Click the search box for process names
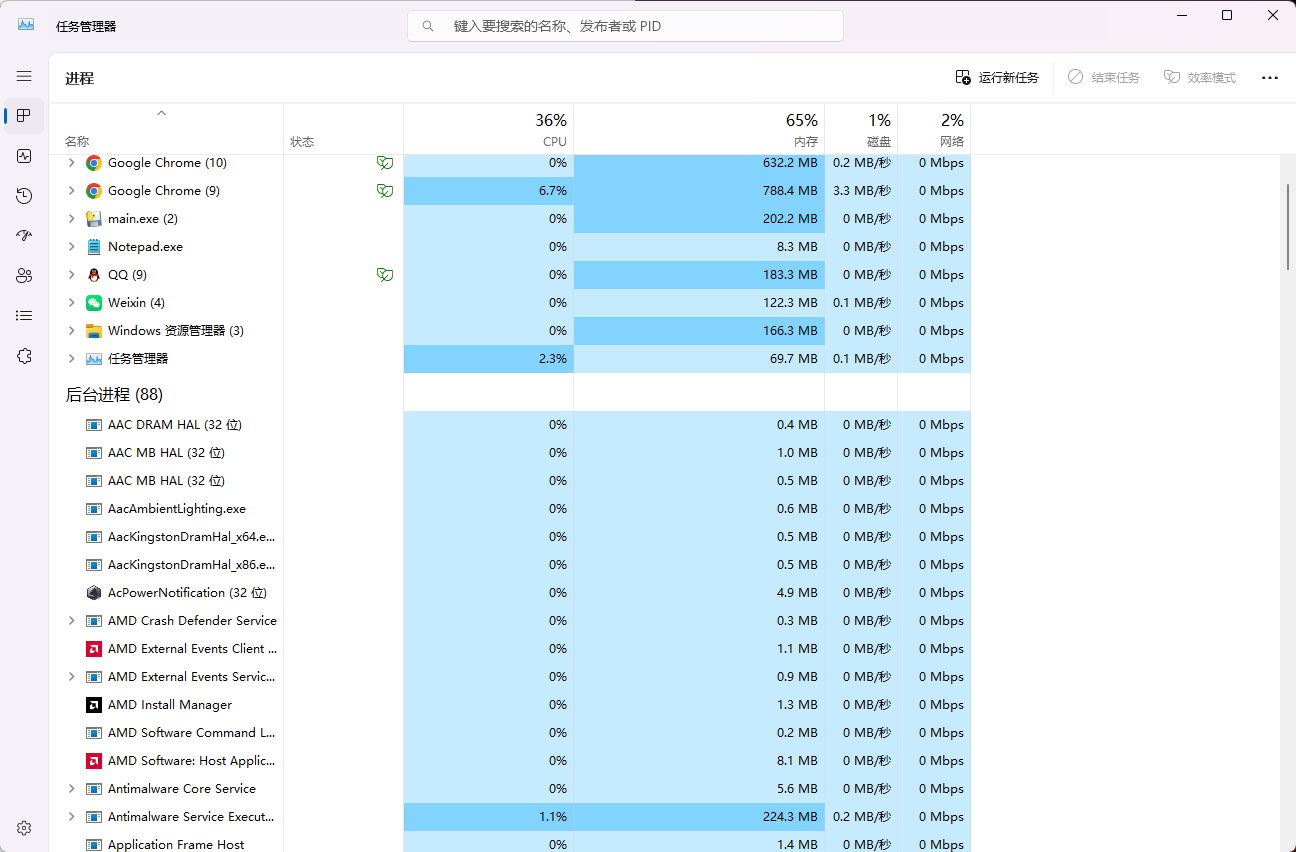Image resolution: width=1296 pixels, height=852 pixels. tap(625, 26)
